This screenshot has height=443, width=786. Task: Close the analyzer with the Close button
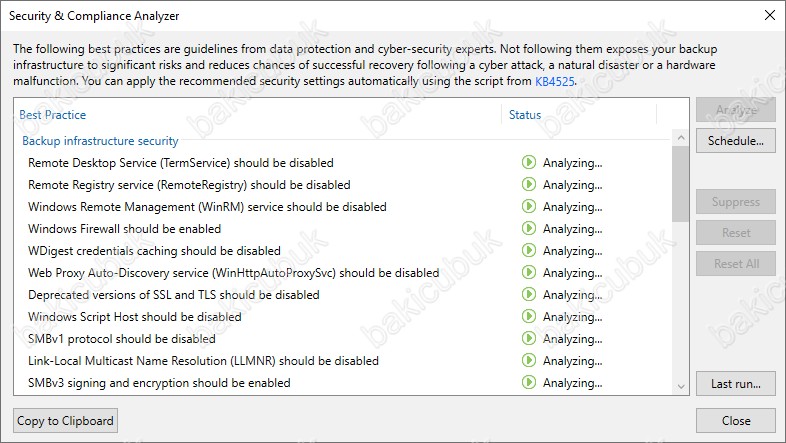735,421
